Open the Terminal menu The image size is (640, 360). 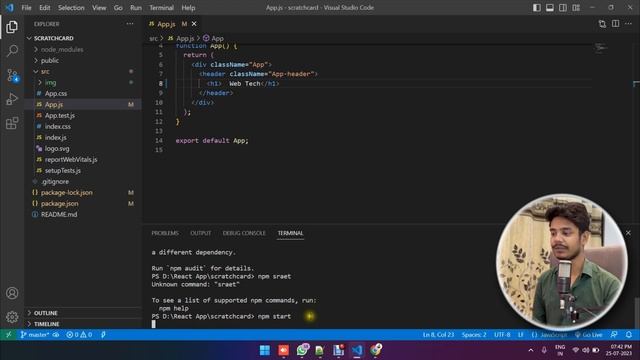[x=161, y=8]
